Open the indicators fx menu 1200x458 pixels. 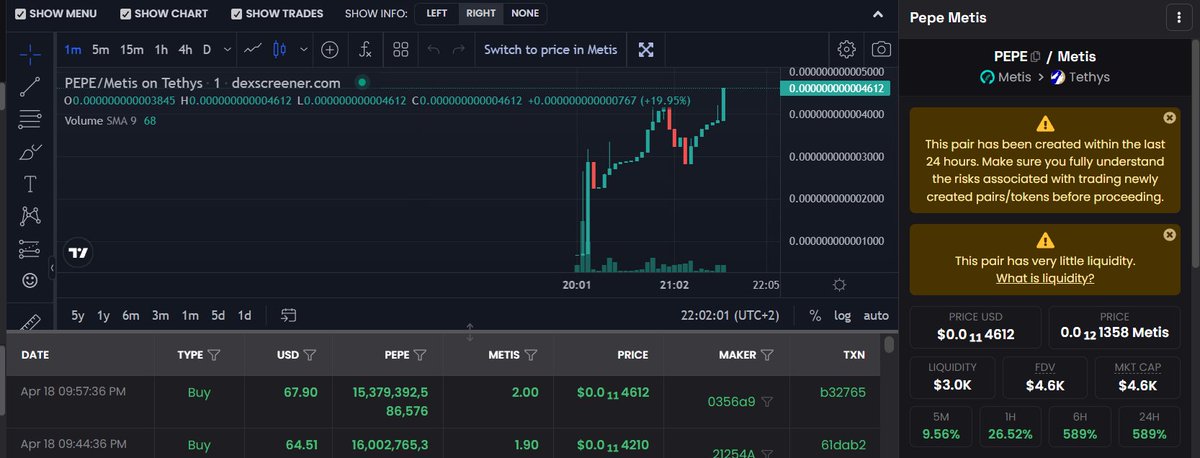(x=366, y=49)
